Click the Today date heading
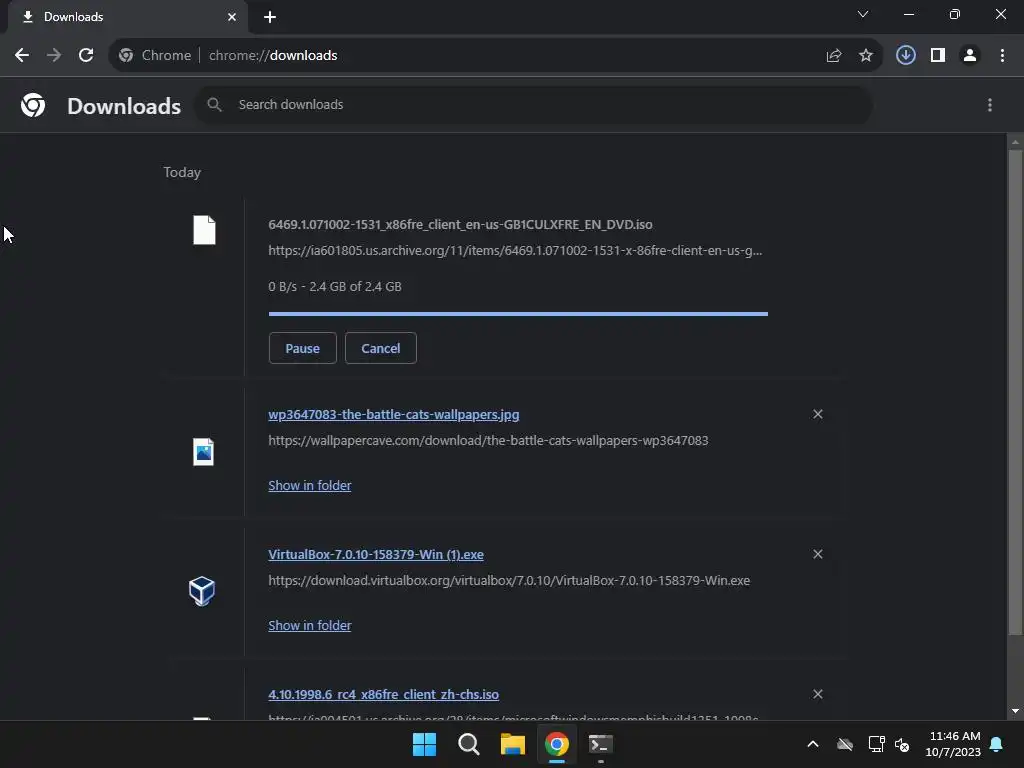1024x768 pixels. click(182, 172)
